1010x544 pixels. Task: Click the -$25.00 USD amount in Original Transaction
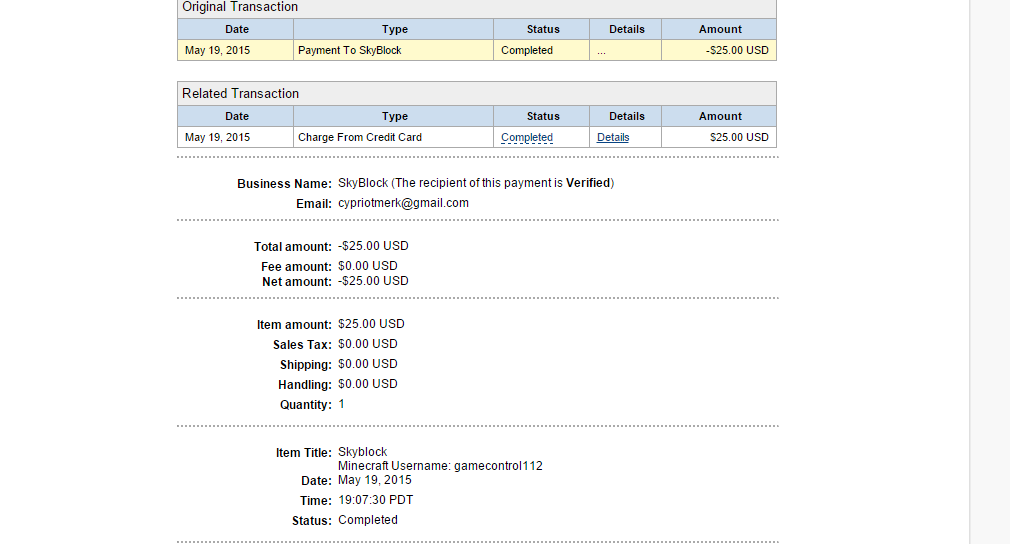pos(737,50)
